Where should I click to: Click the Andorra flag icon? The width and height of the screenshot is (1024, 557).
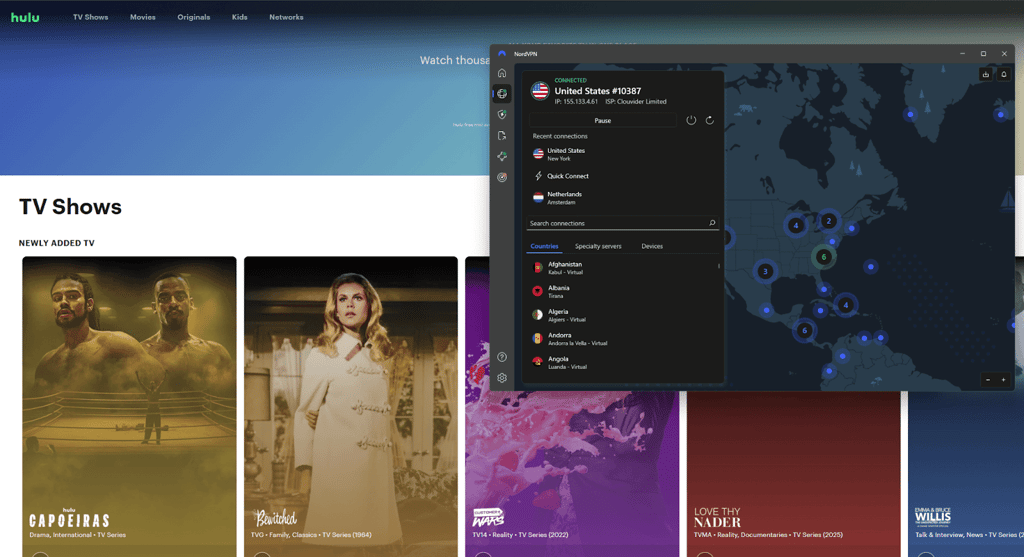tap(537, 338)
